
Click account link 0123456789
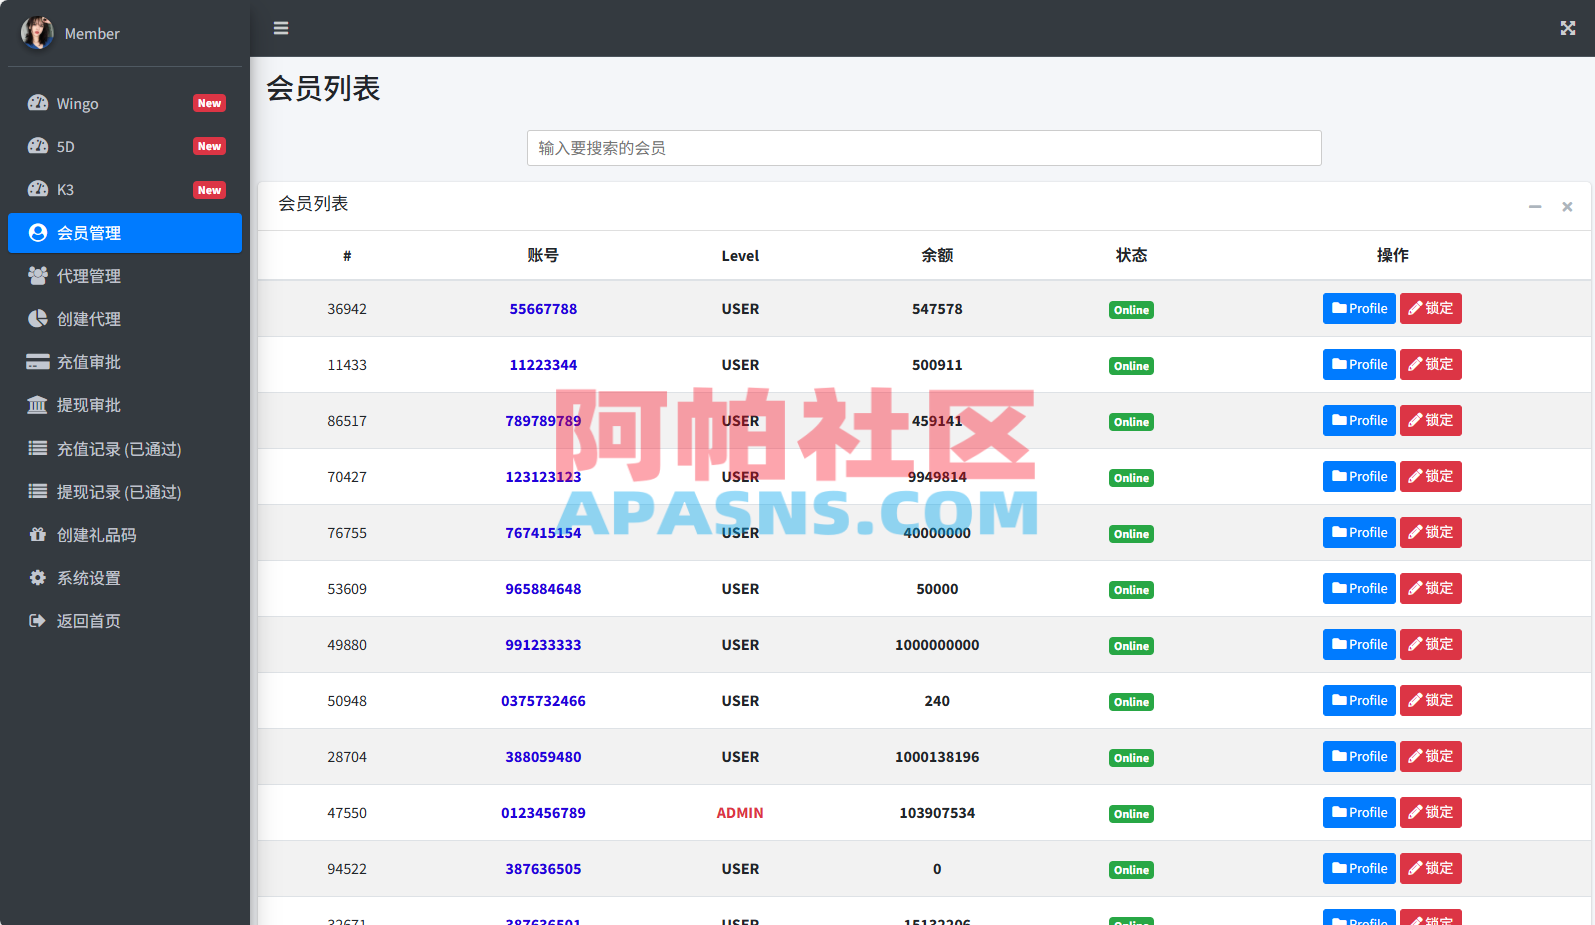coord(543,813)
